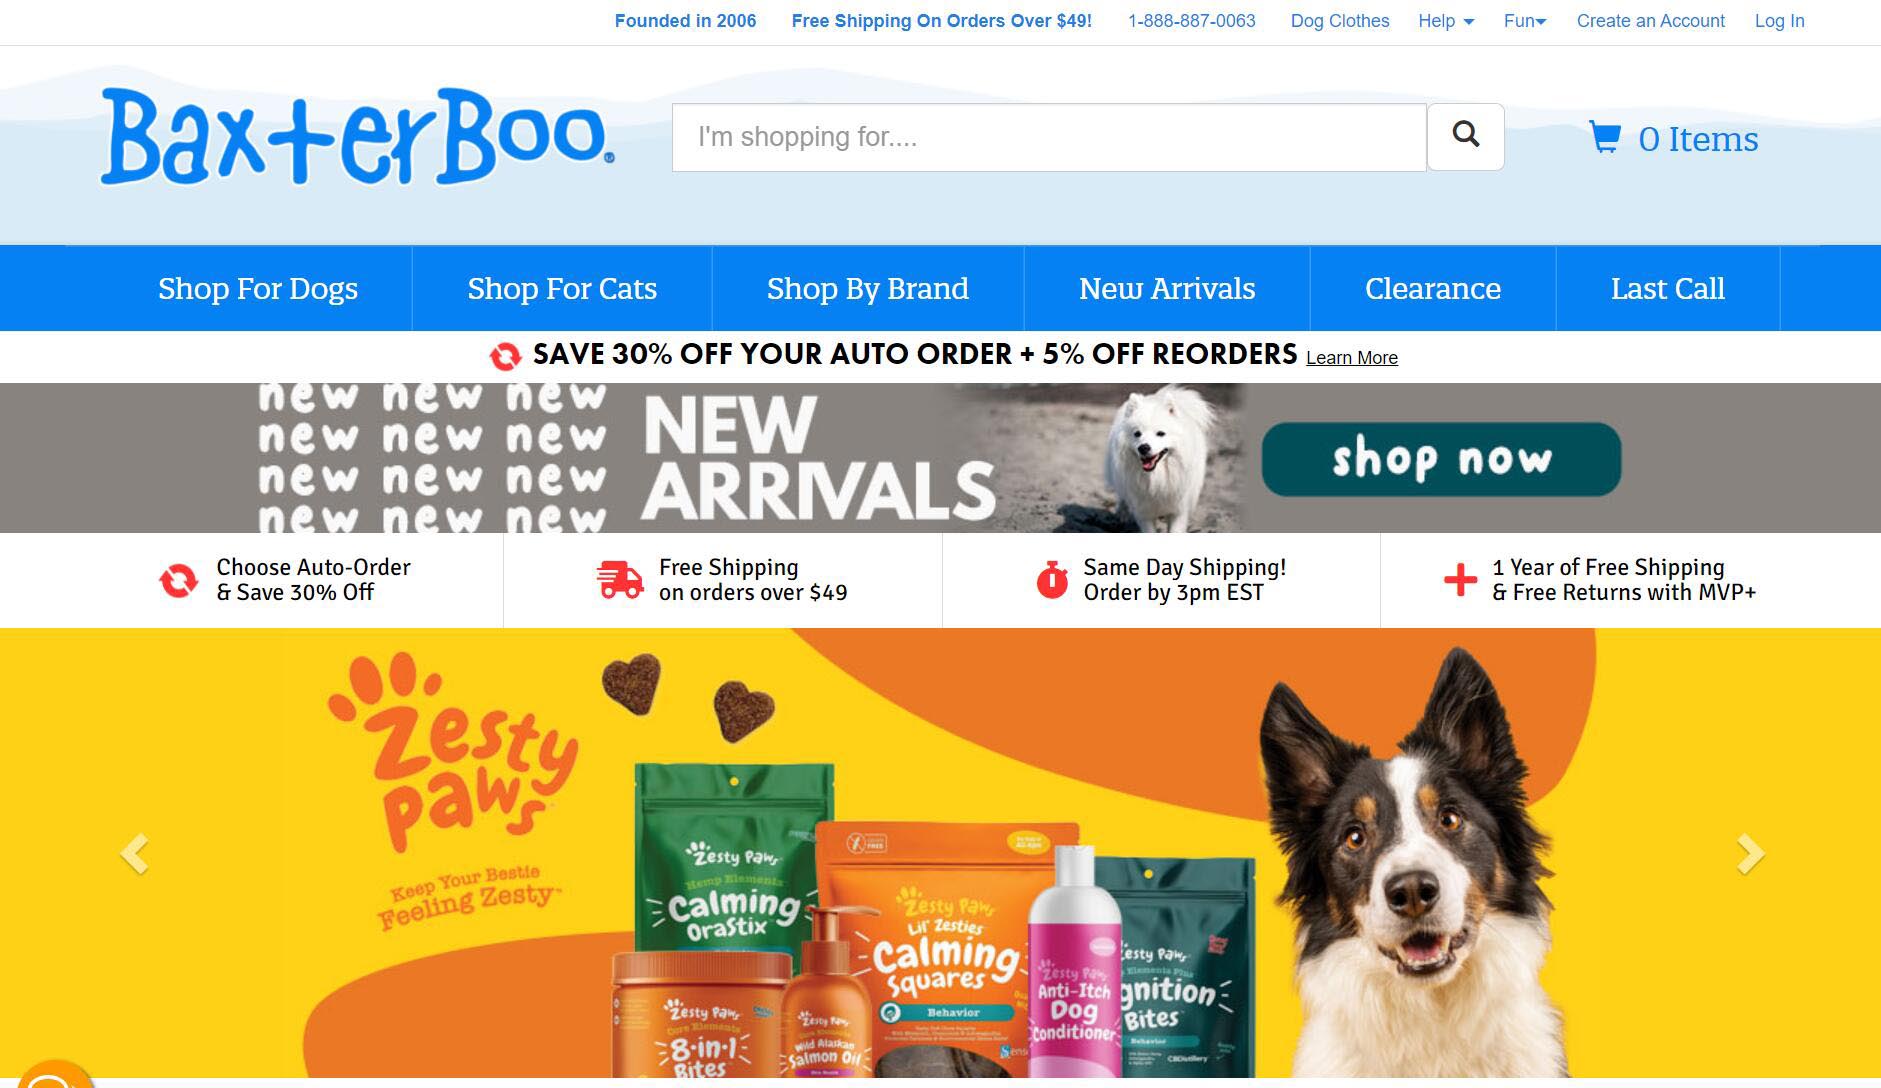This screenshot has width=1881, height=1088.
Task: Select the Clearance navigation tab
Action: (1433, 288)
